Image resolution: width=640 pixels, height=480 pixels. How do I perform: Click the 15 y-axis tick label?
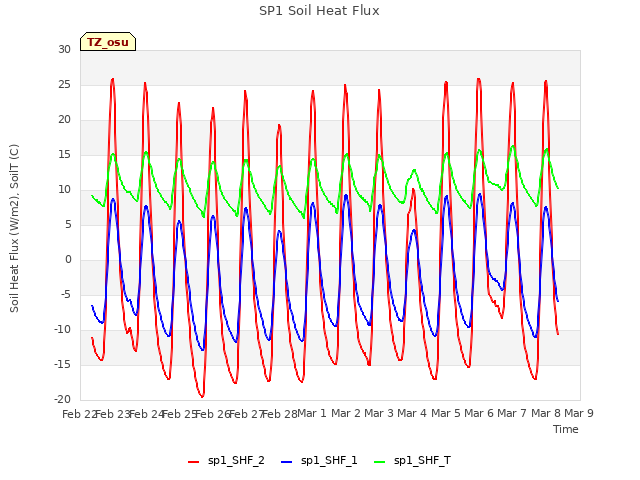click(64, 155)
